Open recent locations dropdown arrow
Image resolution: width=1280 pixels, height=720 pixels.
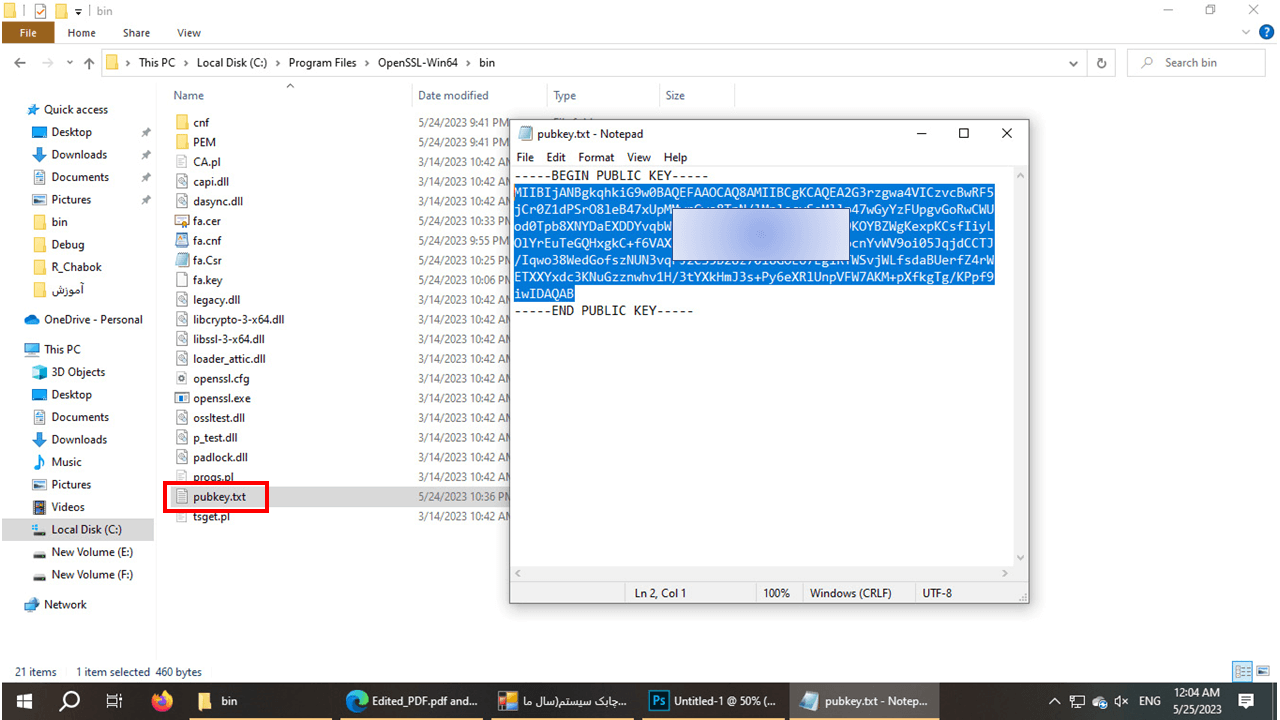pyautogui.click(x=68, y=63)
